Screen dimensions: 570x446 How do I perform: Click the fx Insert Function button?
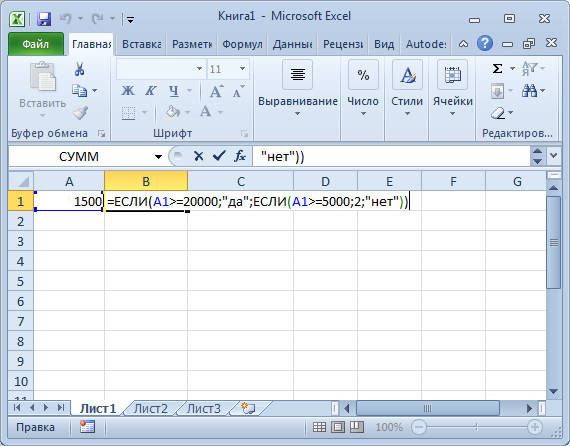click(240, 156)
